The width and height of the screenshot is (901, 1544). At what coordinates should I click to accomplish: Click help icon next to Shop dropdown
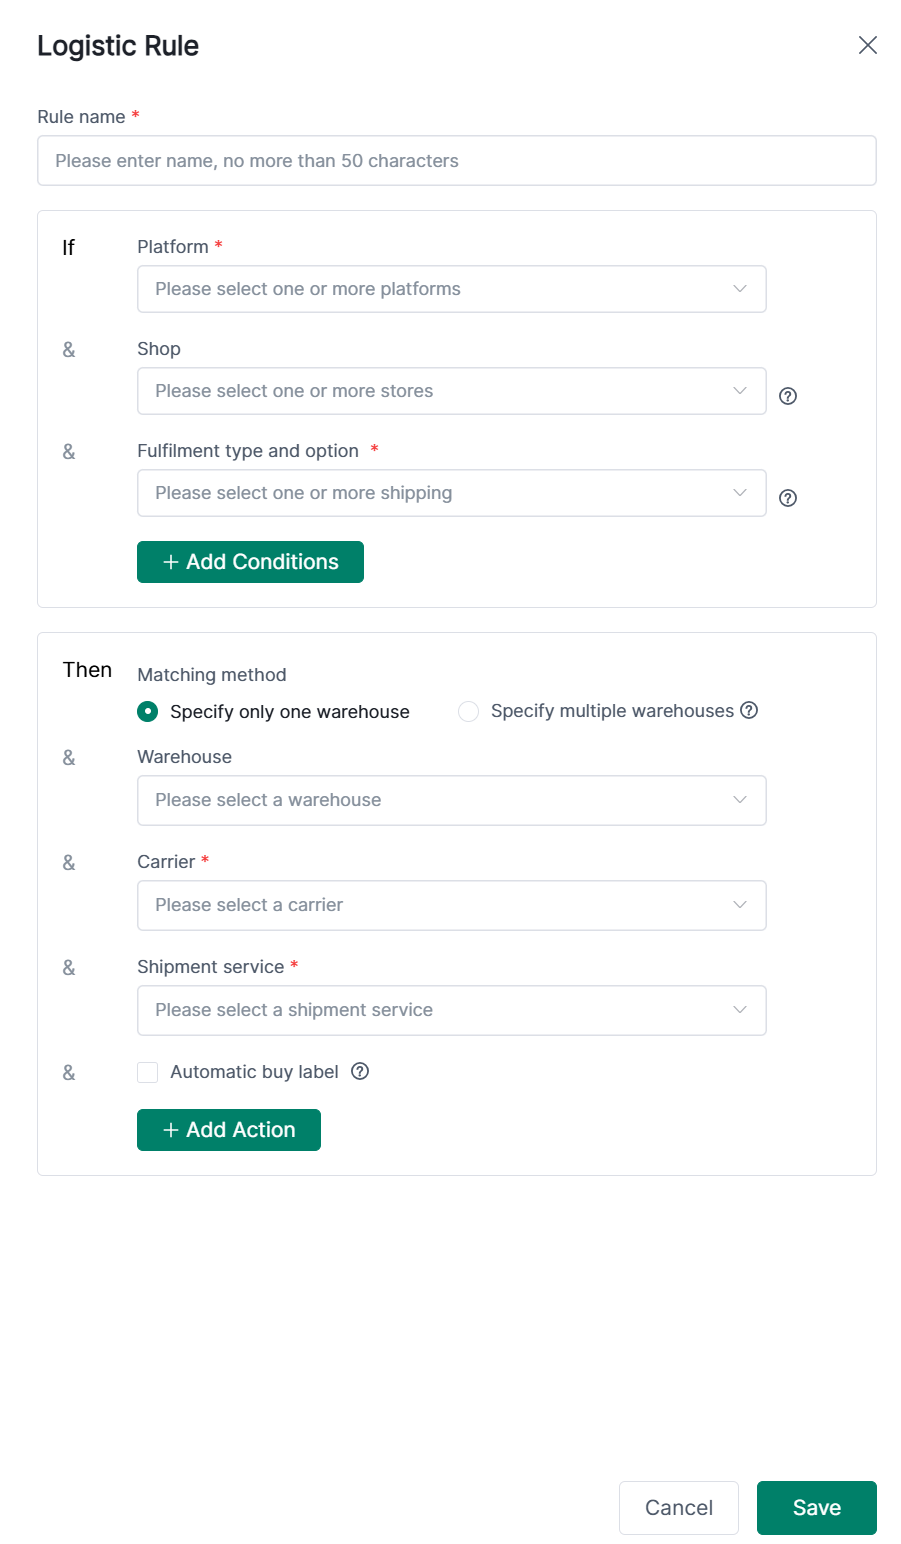[x=788, y=396]
